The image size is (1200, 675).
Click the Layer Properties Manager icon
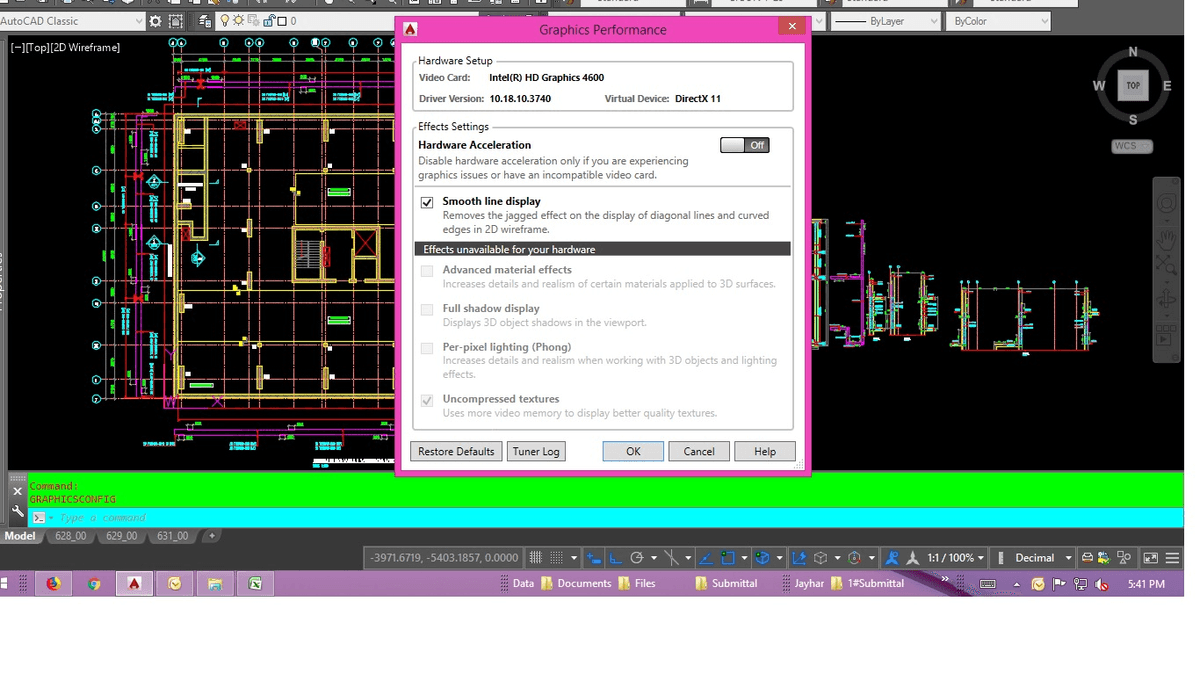[205, 21]
